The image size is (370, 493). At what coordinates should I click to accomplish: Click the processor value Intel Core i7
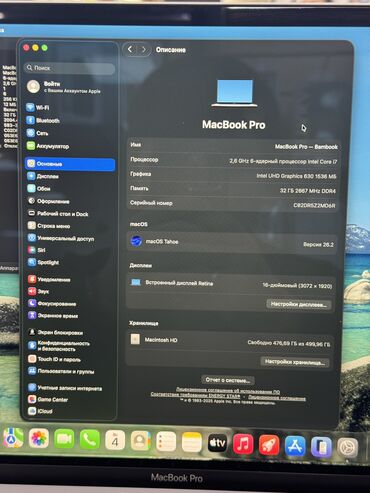click(x=283, y=161)
